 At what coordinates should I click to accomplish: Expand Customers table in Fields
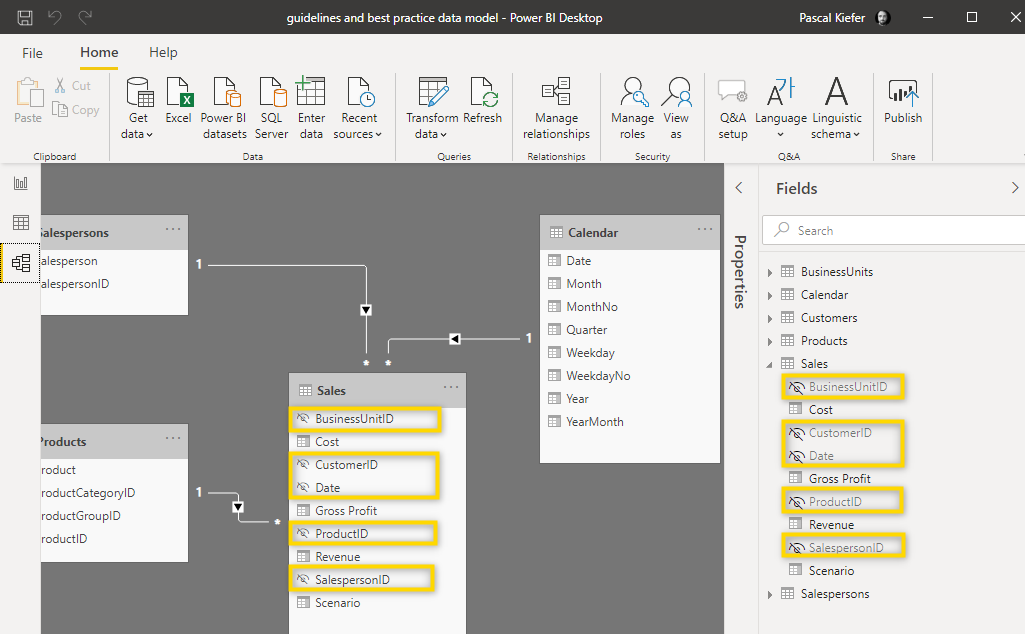coord(770,319)
